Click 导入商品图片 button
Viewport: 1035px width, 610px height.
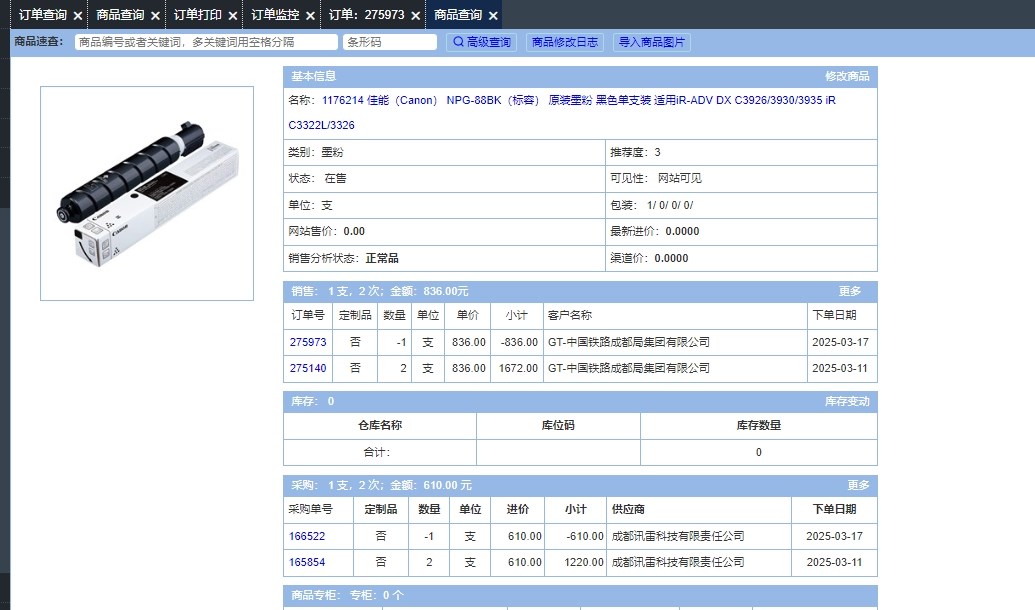pos(651,42)
